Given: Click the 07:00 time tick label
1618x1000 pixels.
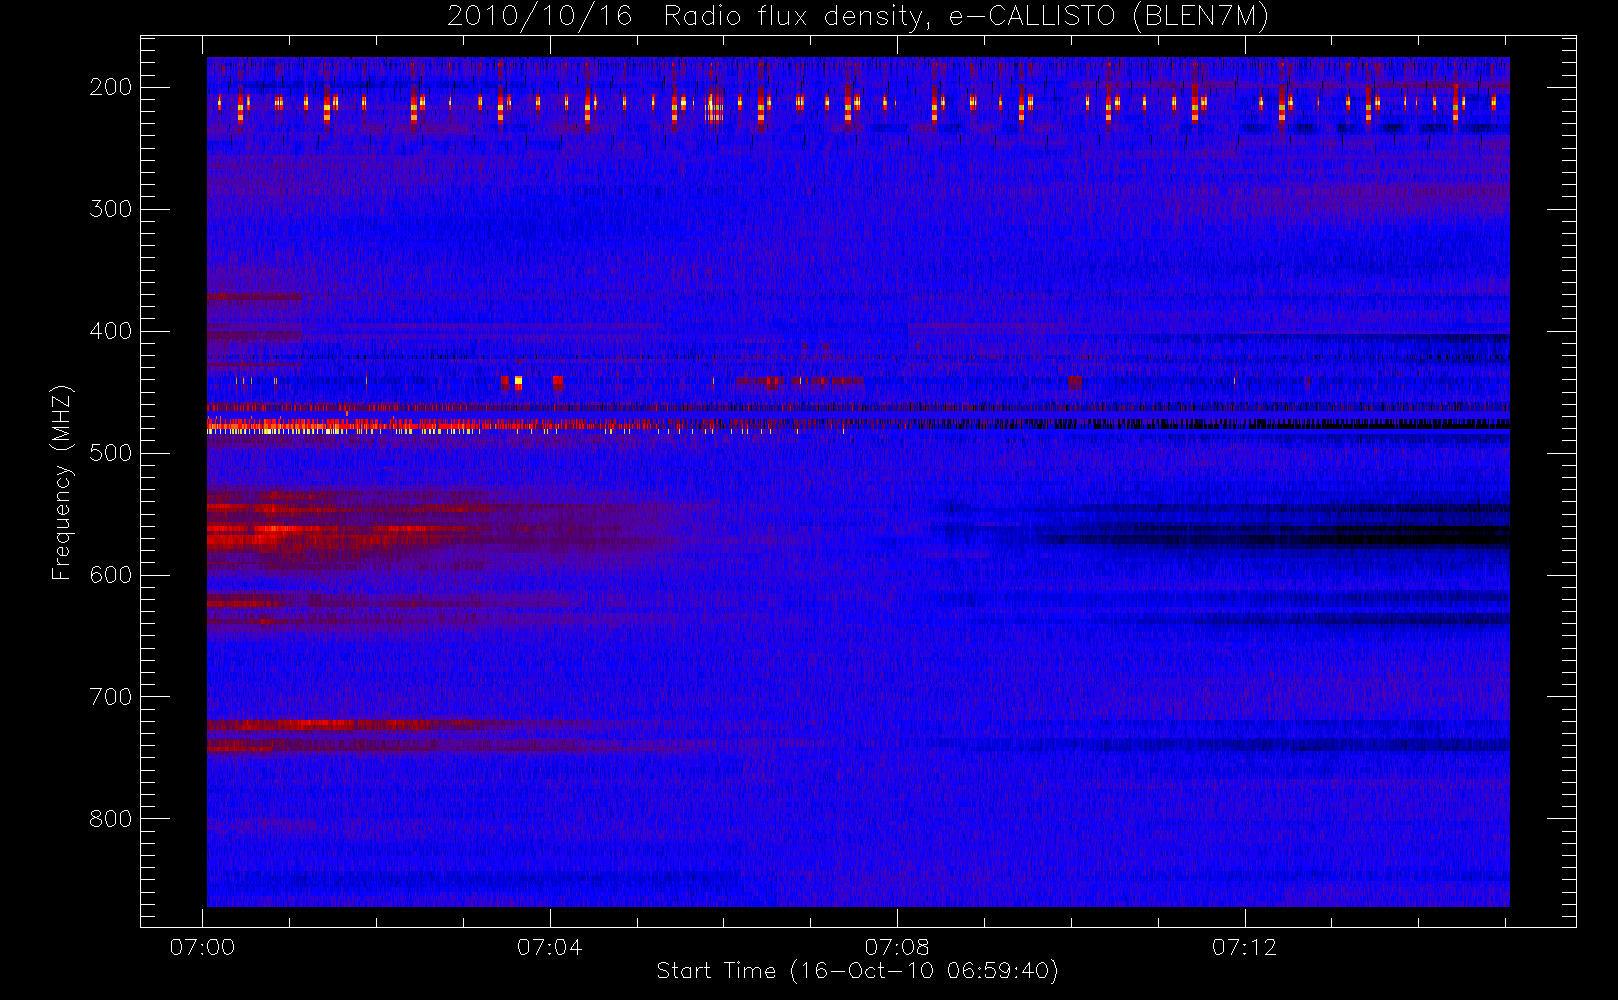Looking at the screenshot, I should click(x=203, y=947).
